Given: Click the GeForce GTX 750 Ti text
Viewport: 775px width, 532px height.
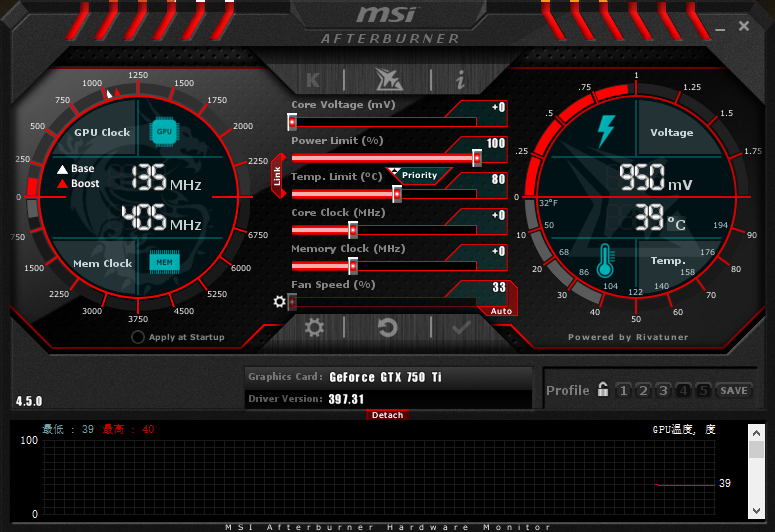Looking at the screenshot, I should [x=386, y=377].
